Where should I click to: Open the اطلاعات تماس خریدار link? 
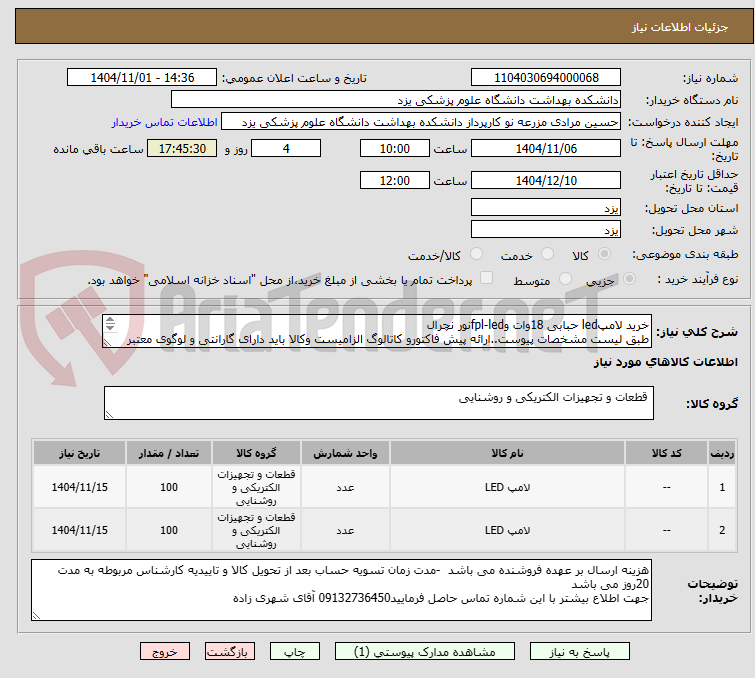point(165,122)
